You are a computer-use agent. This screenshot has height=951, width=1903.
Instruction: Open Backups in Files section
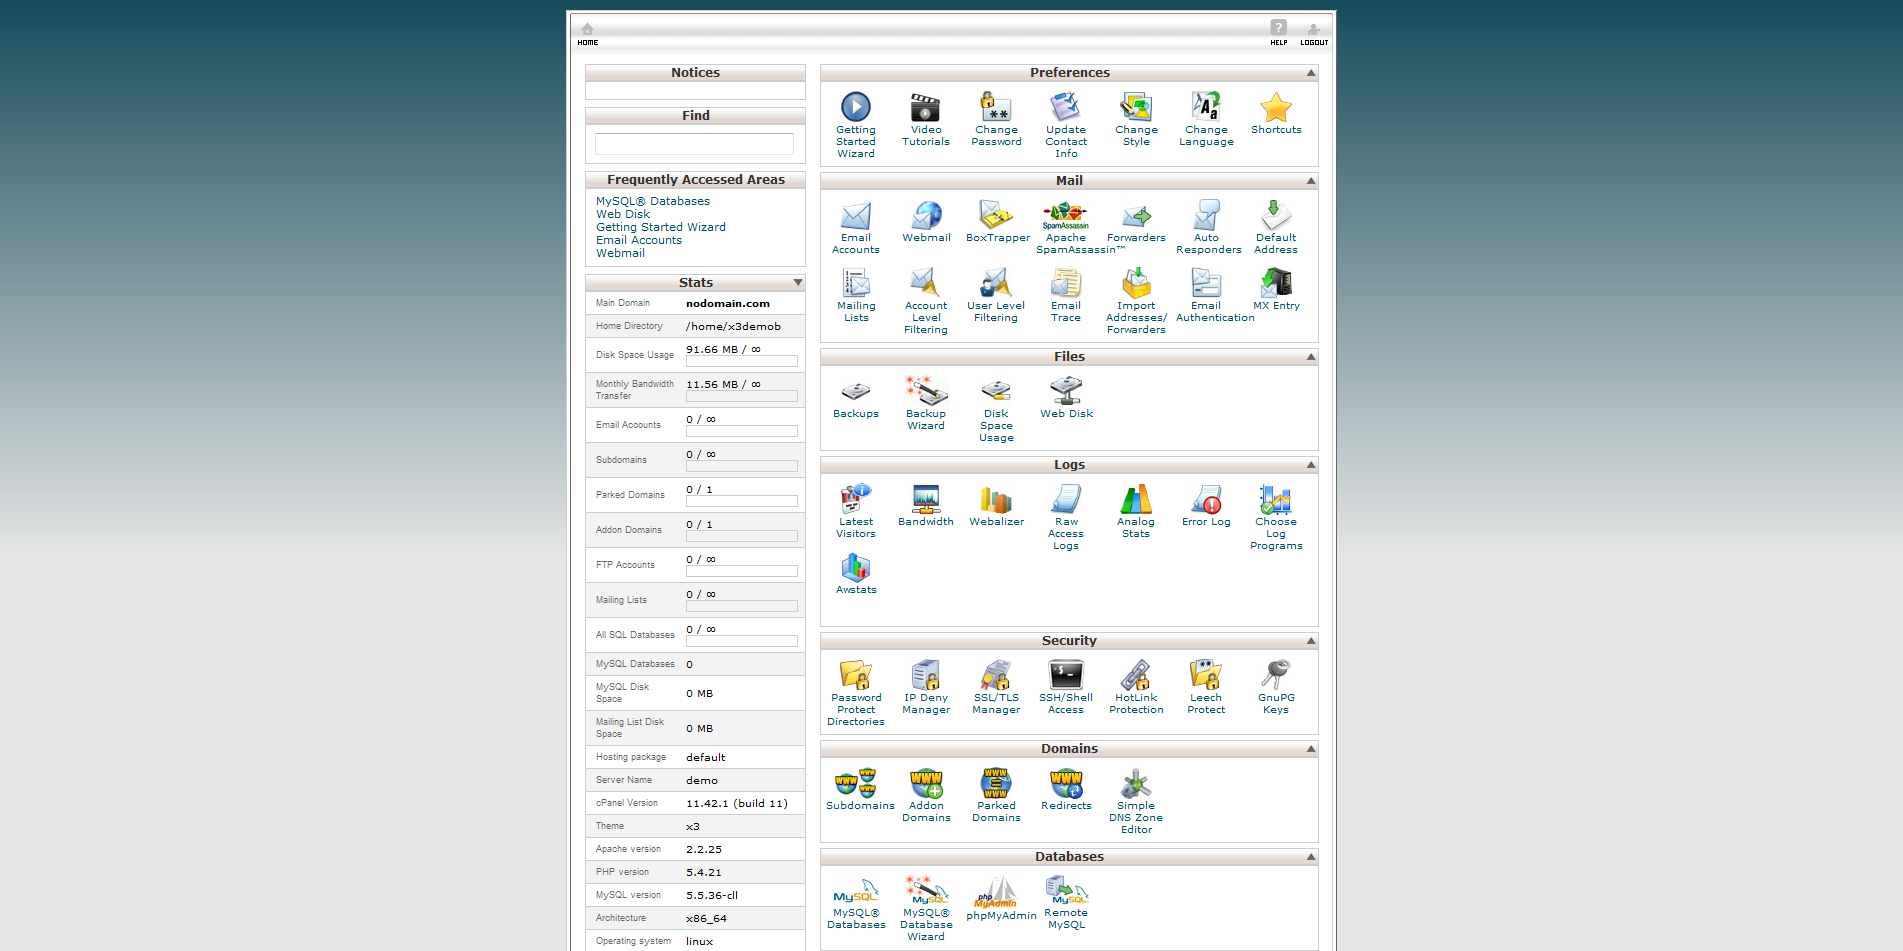856,391
